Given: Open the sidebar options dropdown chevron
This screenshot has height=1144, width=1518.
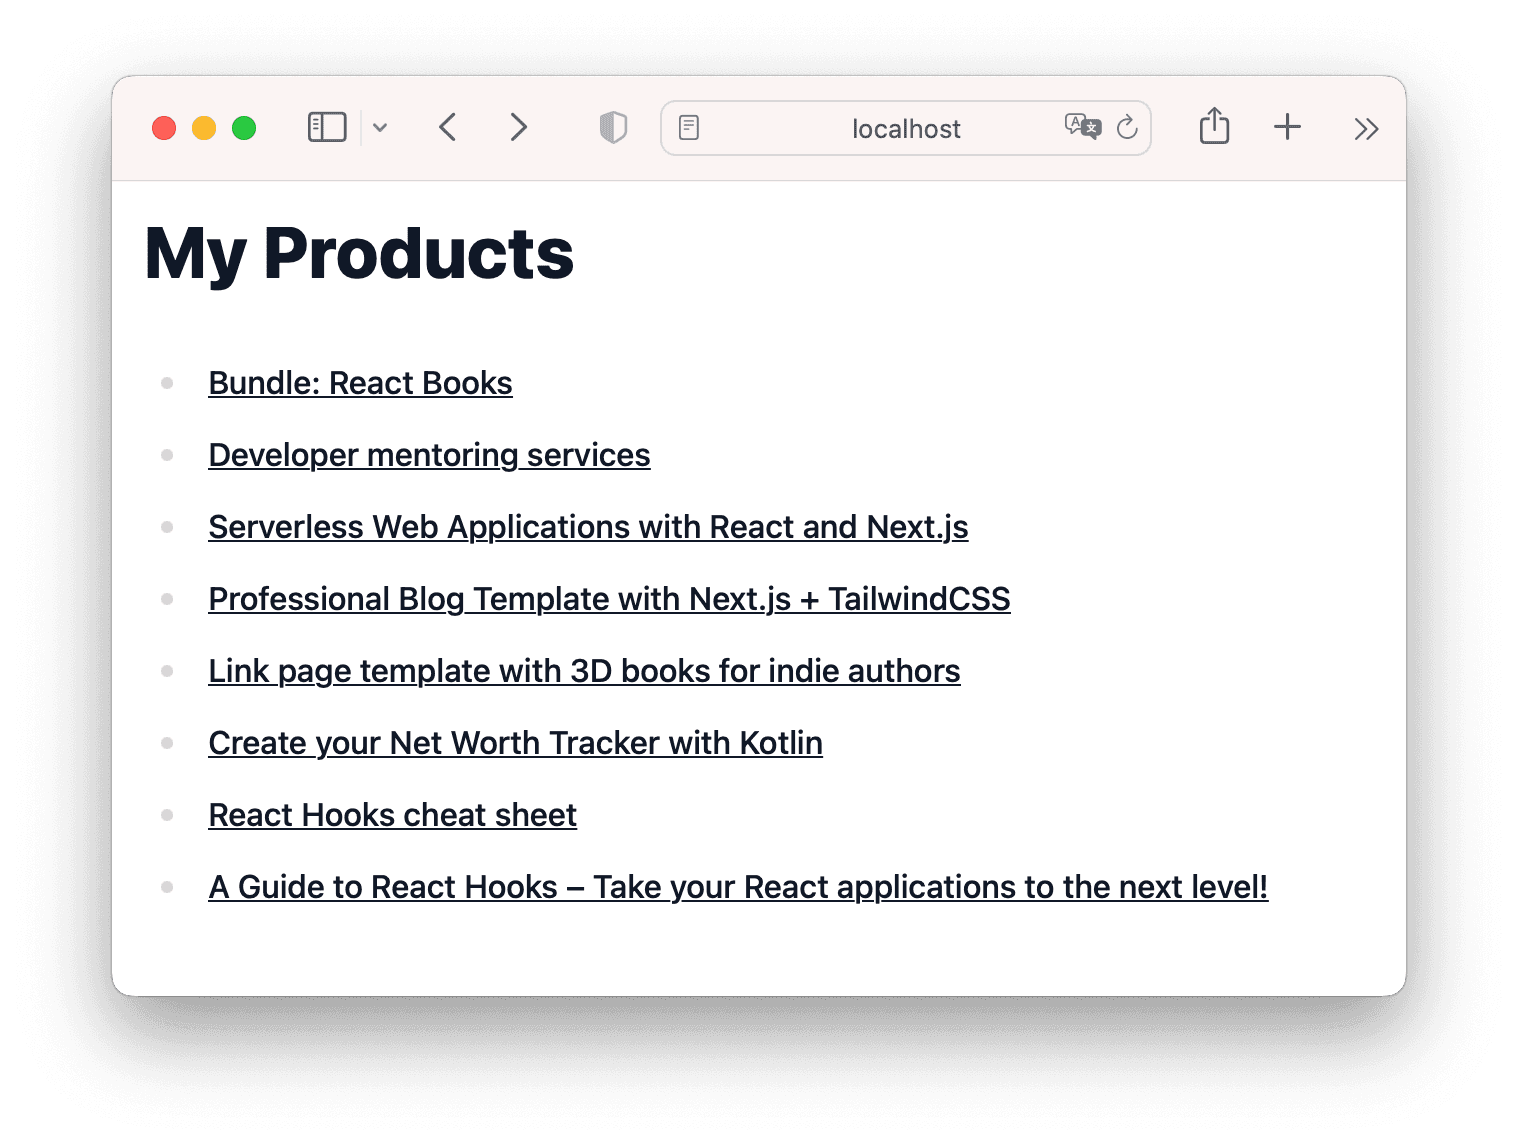Looking at the screenshot, I should click(380, 128).
